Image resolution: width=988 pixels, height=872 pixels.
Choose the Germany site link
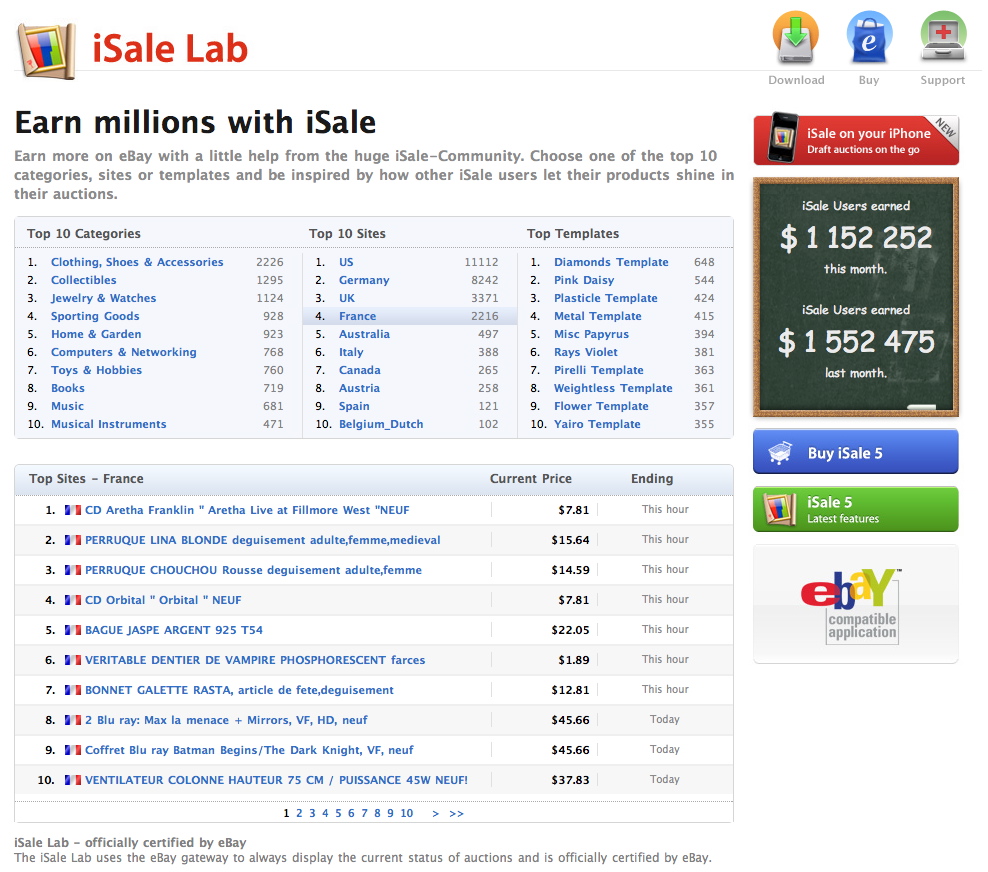pyautogui.click(x=364, y=280)
